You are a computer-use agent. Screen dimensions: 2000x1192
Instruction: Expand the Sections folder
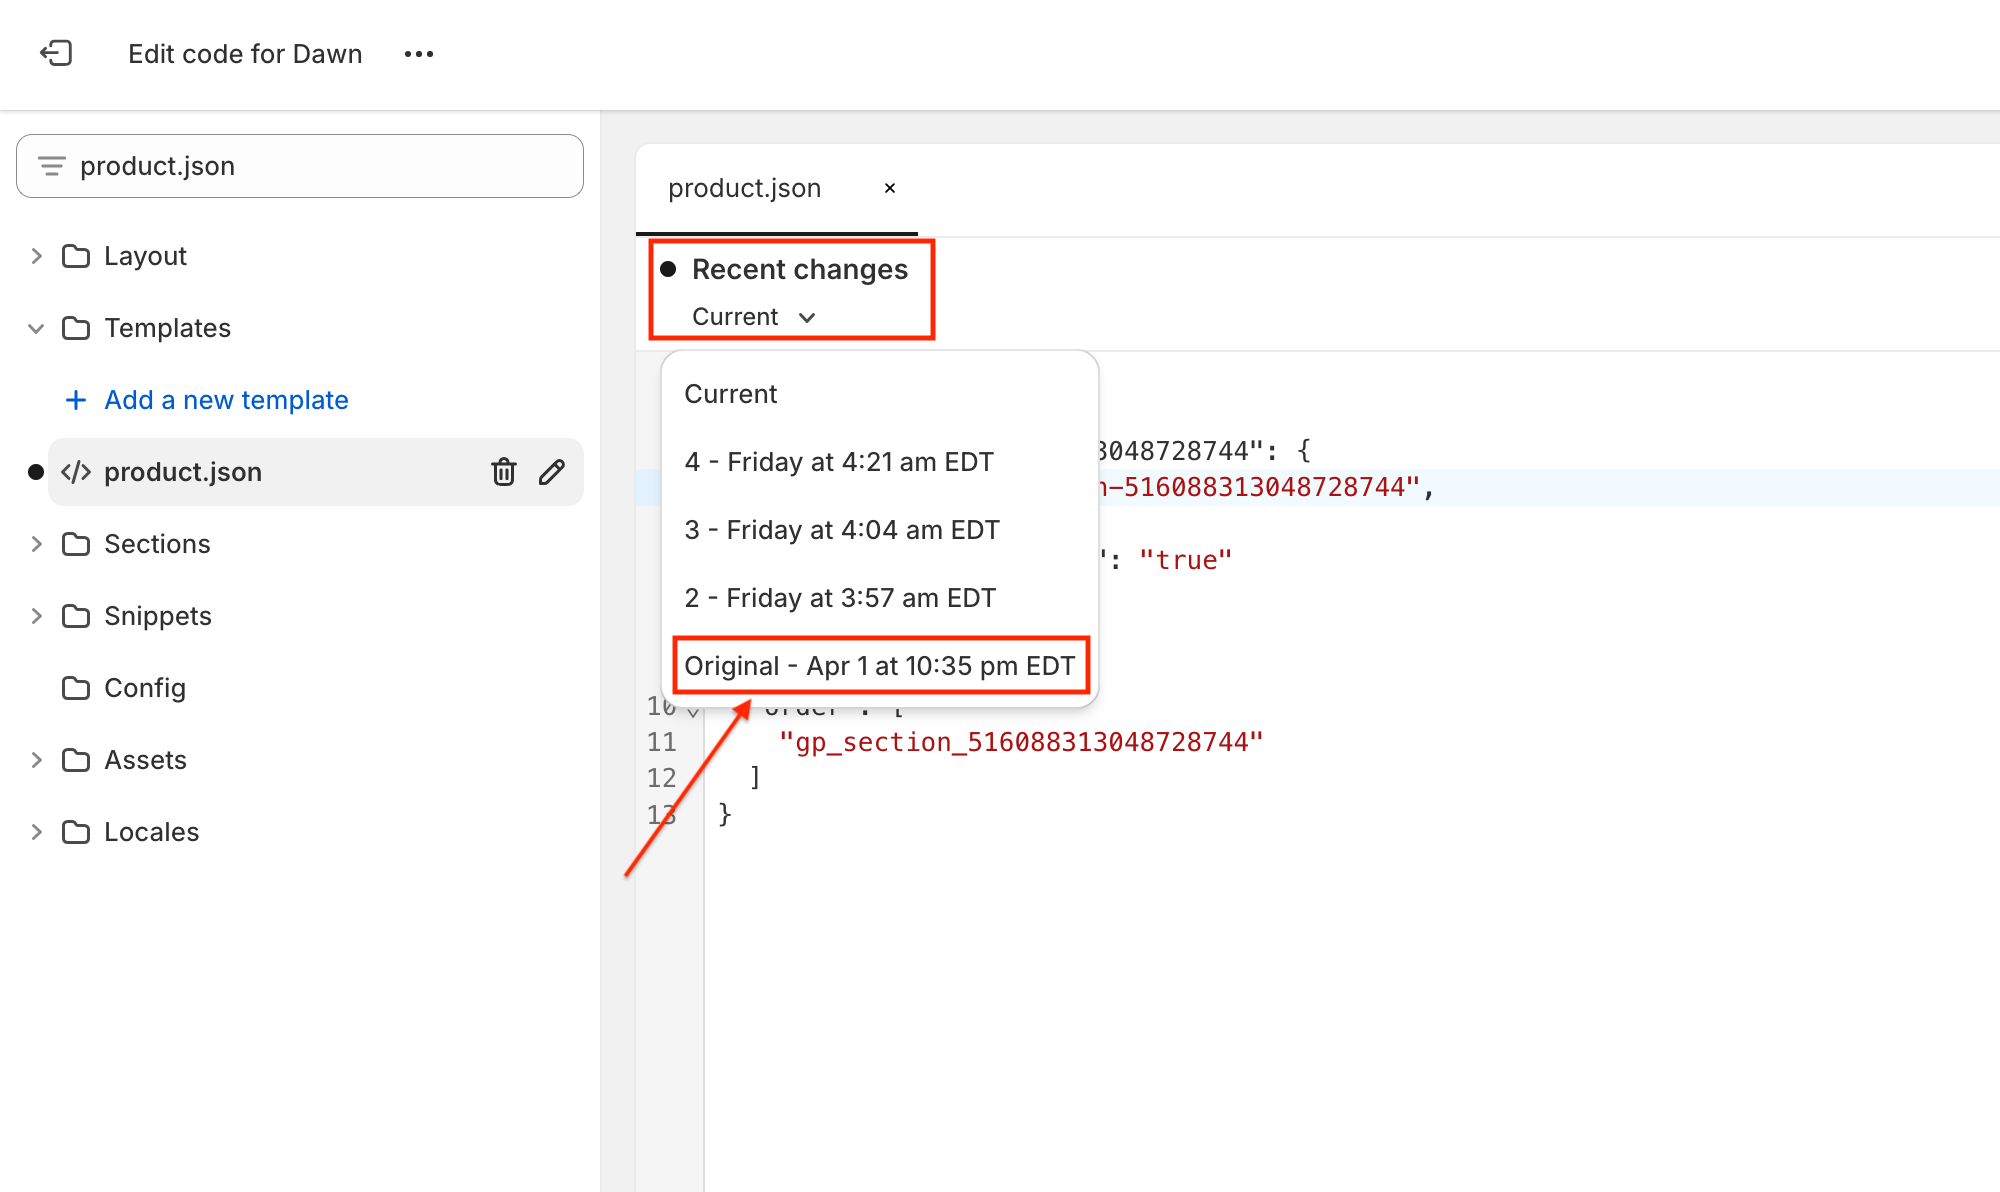[x=37, y=544]
